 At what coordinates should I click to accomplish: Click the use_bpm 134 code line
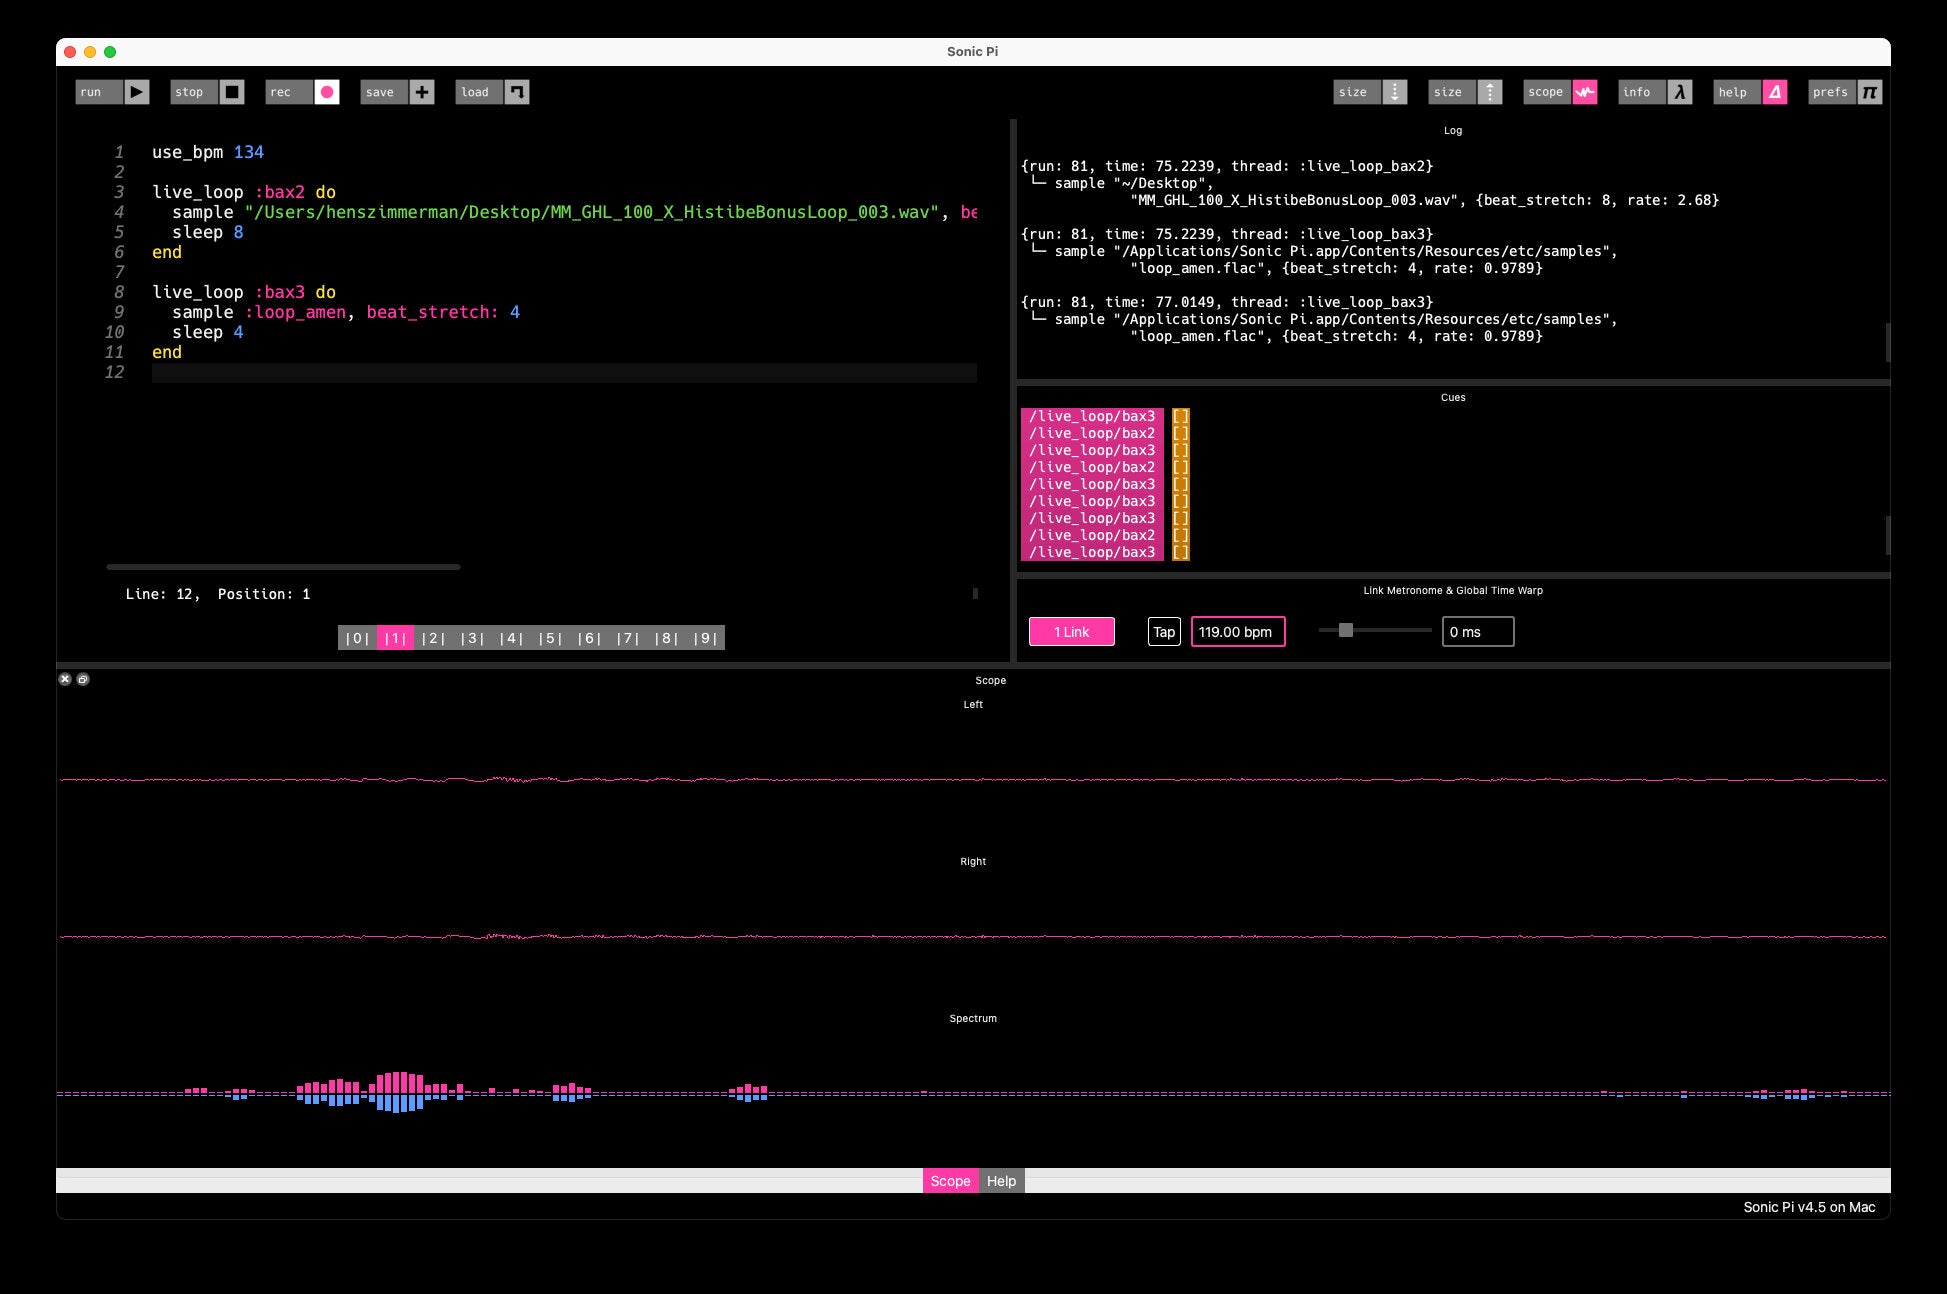(x=208, y=152)
